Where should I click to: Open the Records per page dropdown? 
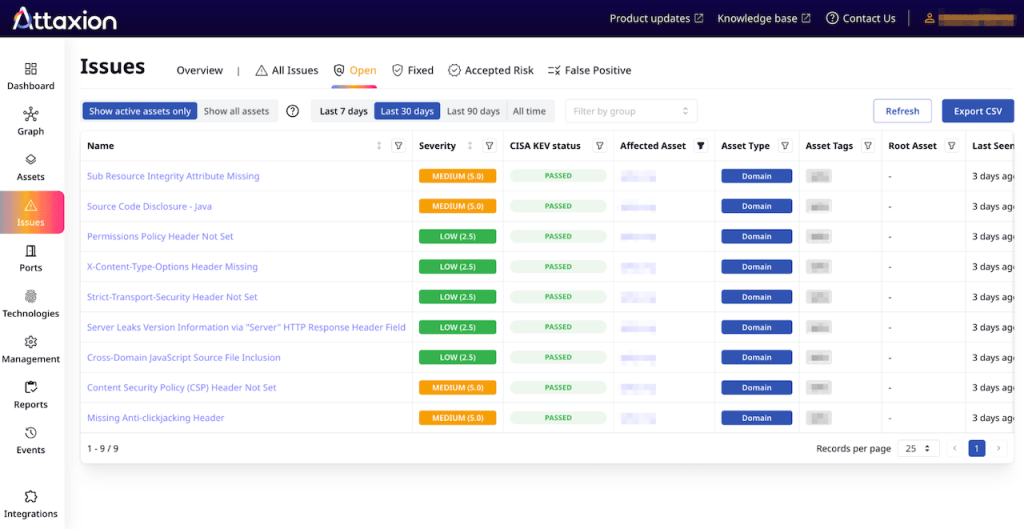918,449
